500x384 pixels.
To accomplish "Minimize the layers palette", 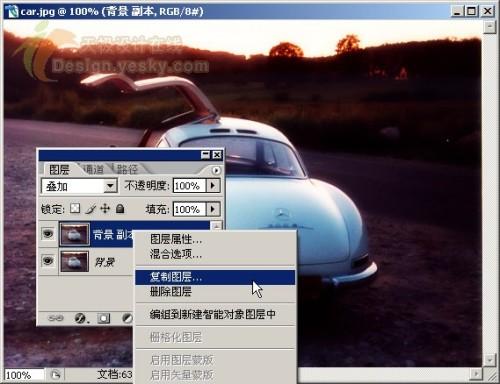I will point(206,155).
